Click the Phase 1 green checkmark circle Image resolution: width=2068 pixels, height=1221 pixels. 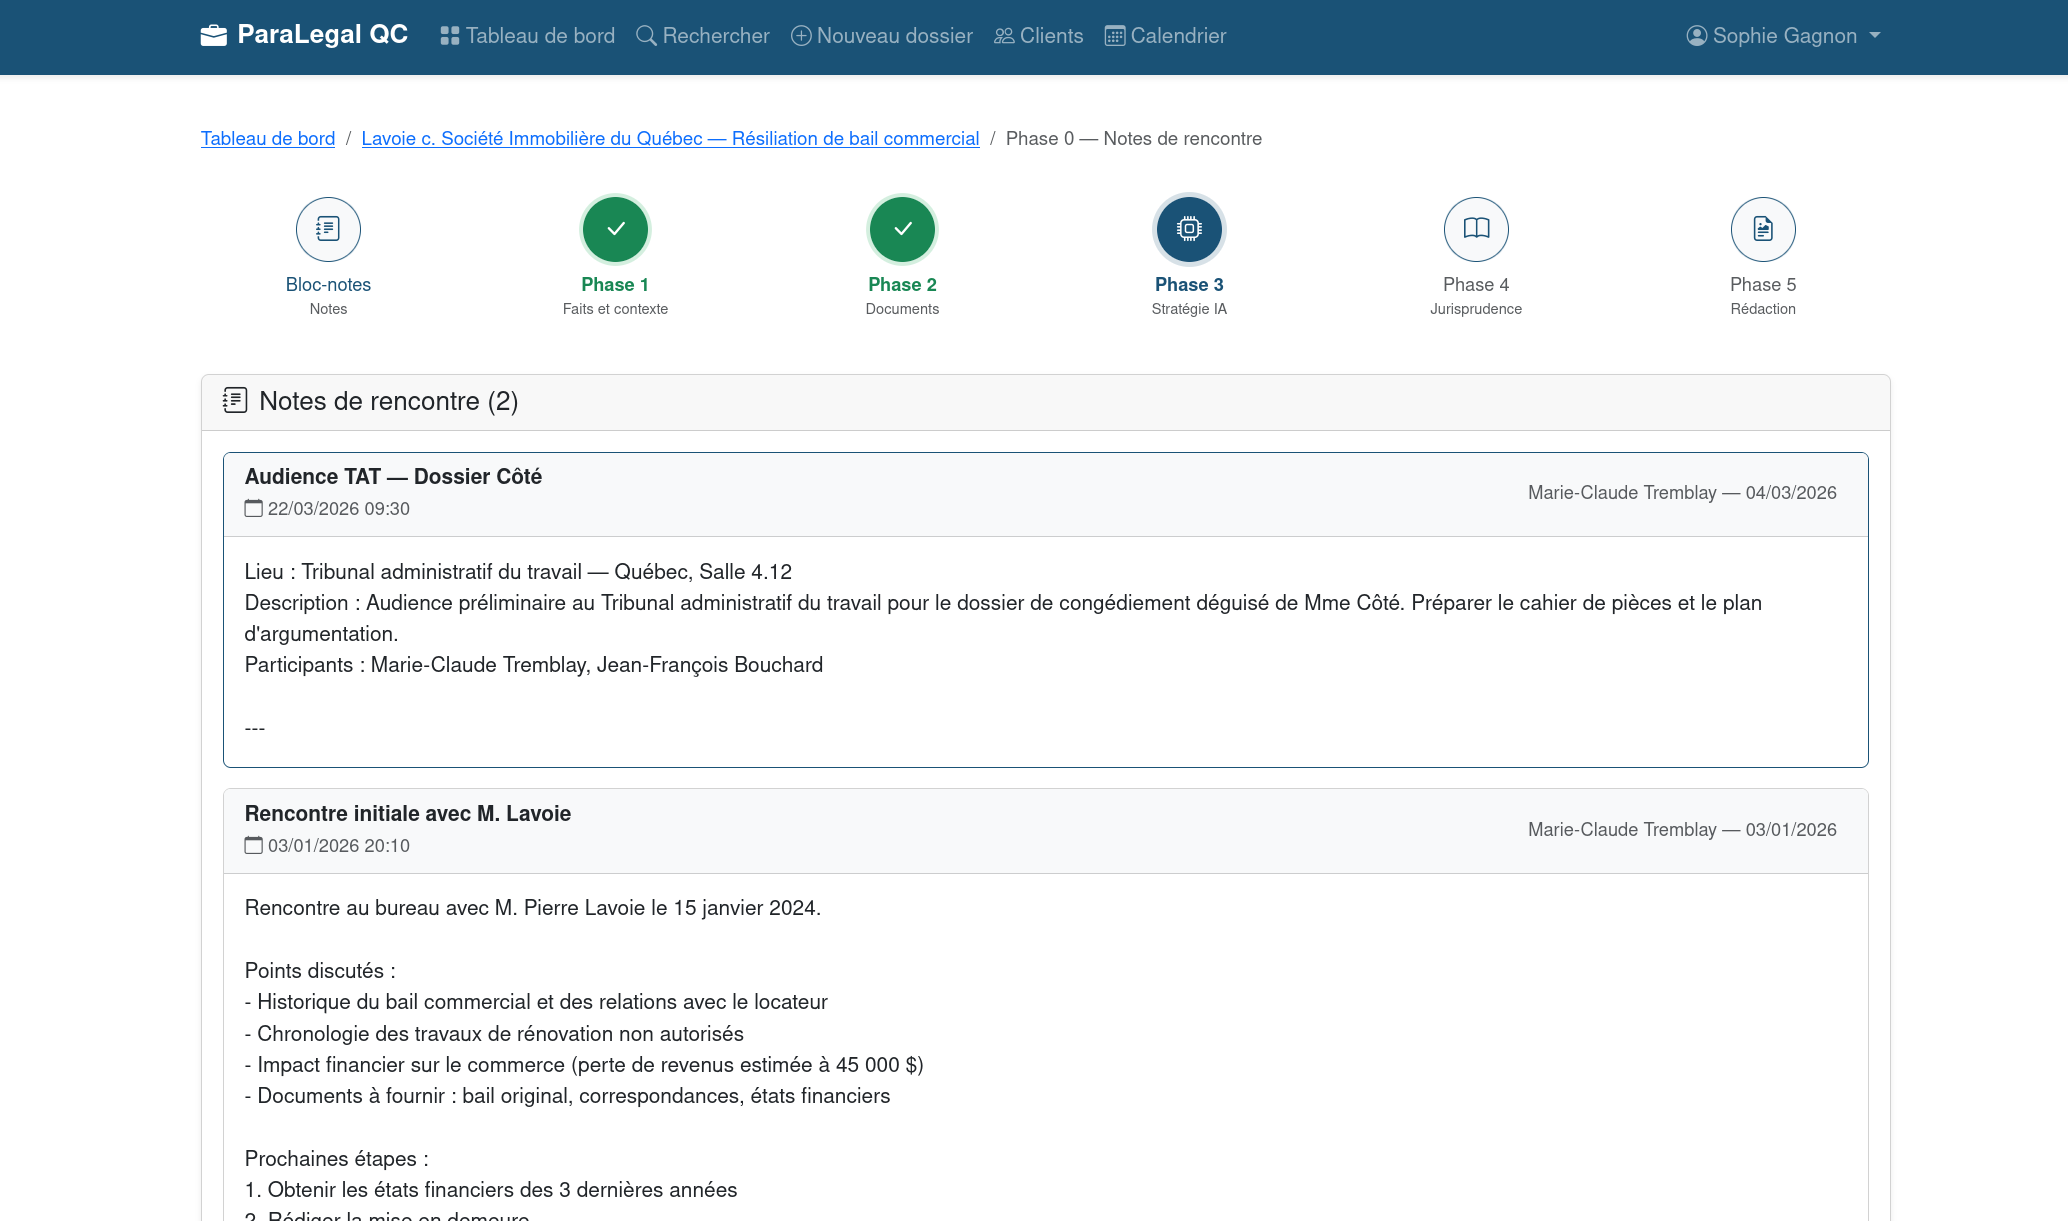click(x=615, y=229)
